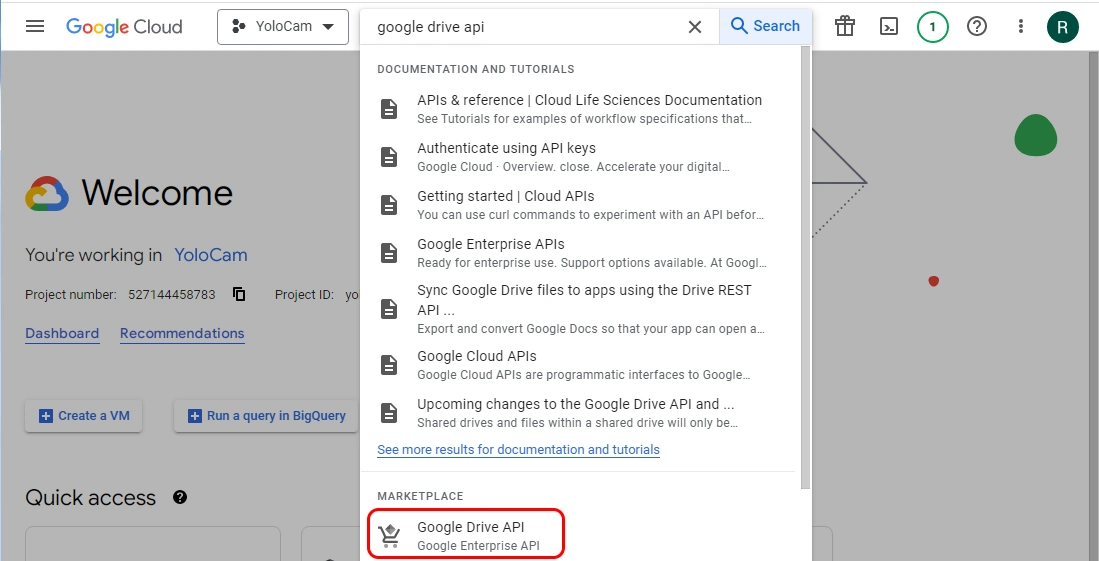This screenshot has width=1099, height=561.
Task: Clear the search box text
Action: click(x=695, y=27)
